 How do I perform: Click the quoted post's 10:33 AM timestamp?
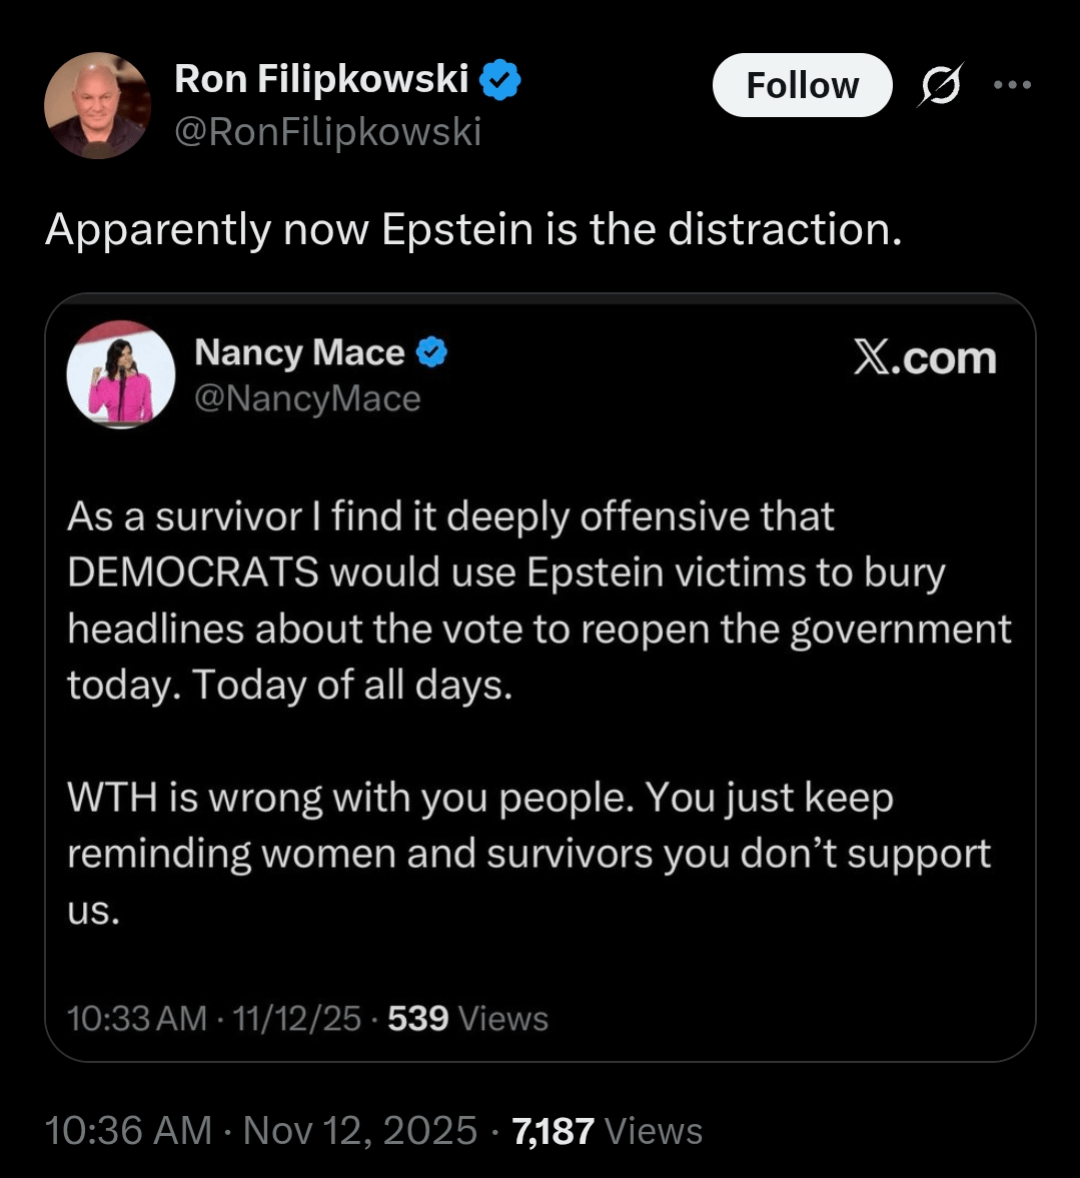(137, 1018)
